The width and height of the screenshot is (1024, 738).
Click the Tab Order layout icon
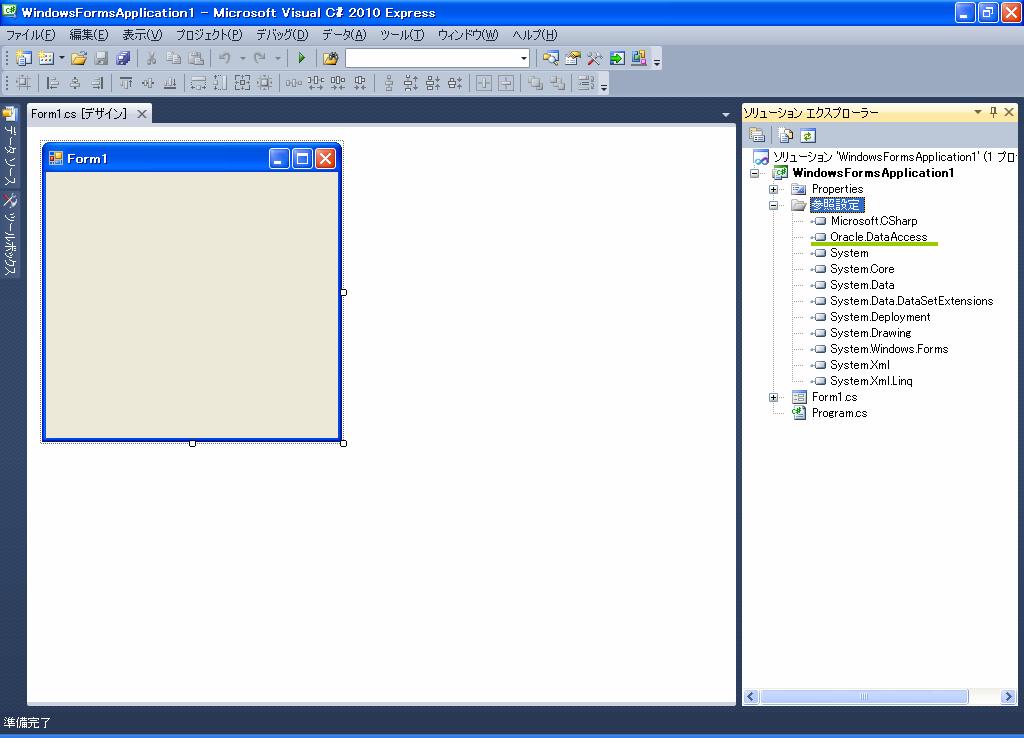point(586,83)
